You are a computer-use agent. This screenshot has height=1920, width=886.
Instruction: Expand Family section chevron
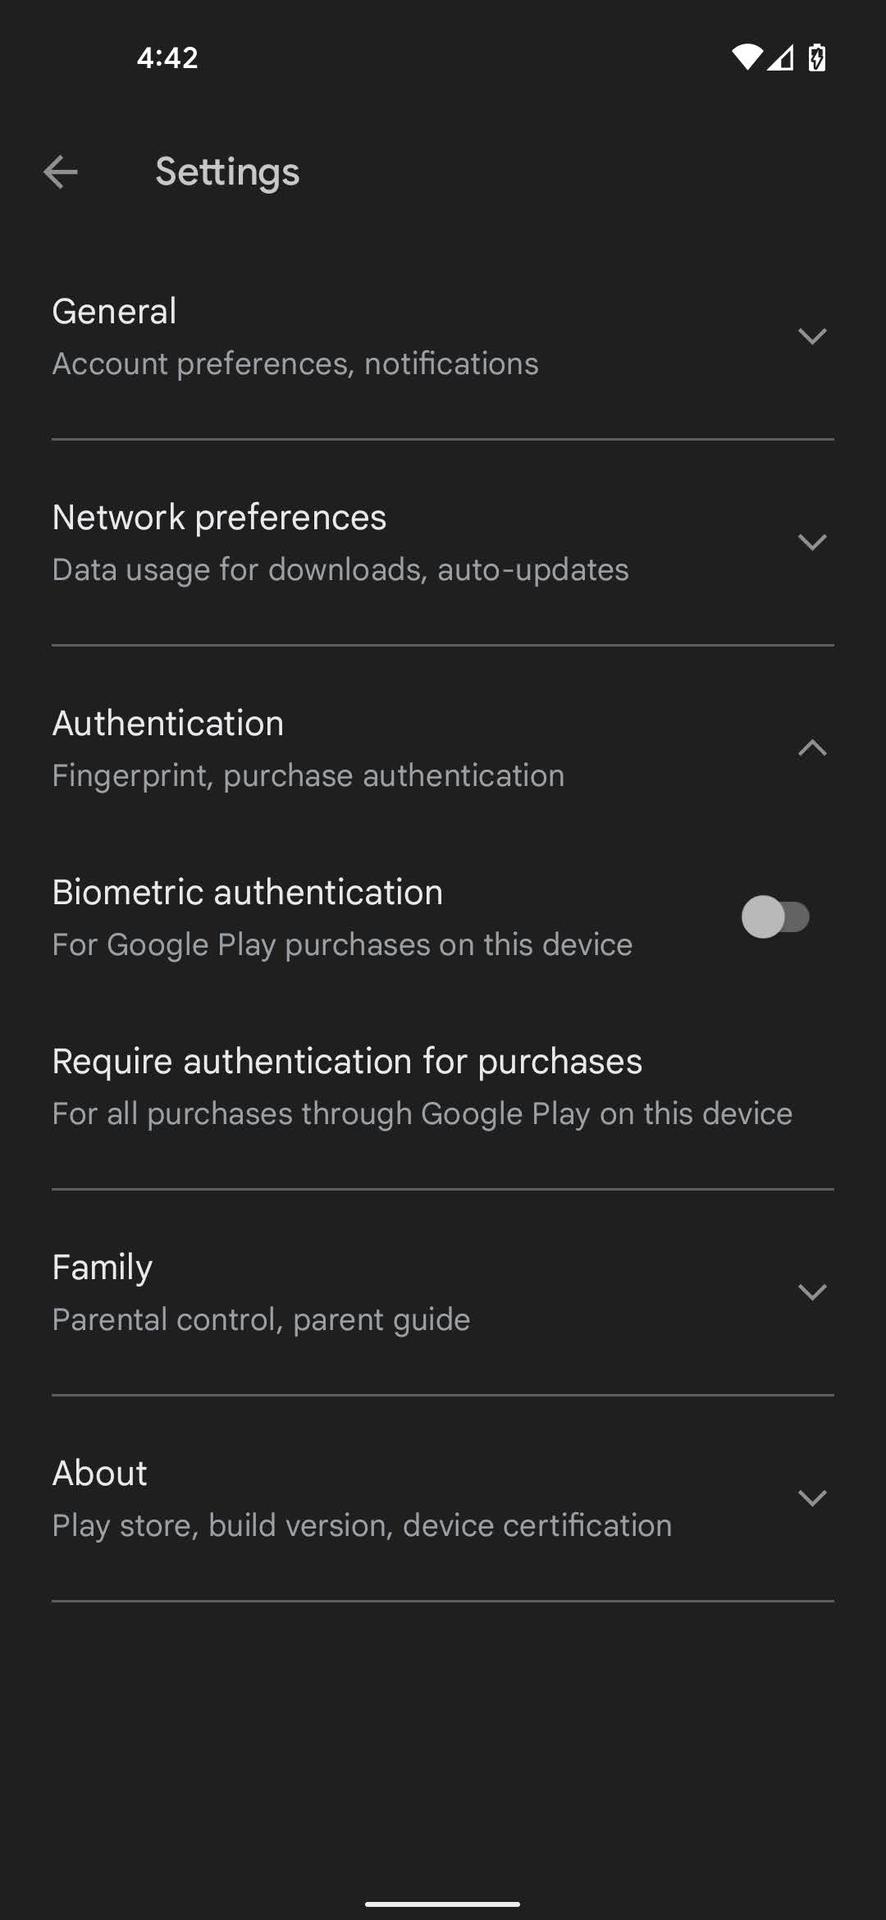[x=812, y=1292]
